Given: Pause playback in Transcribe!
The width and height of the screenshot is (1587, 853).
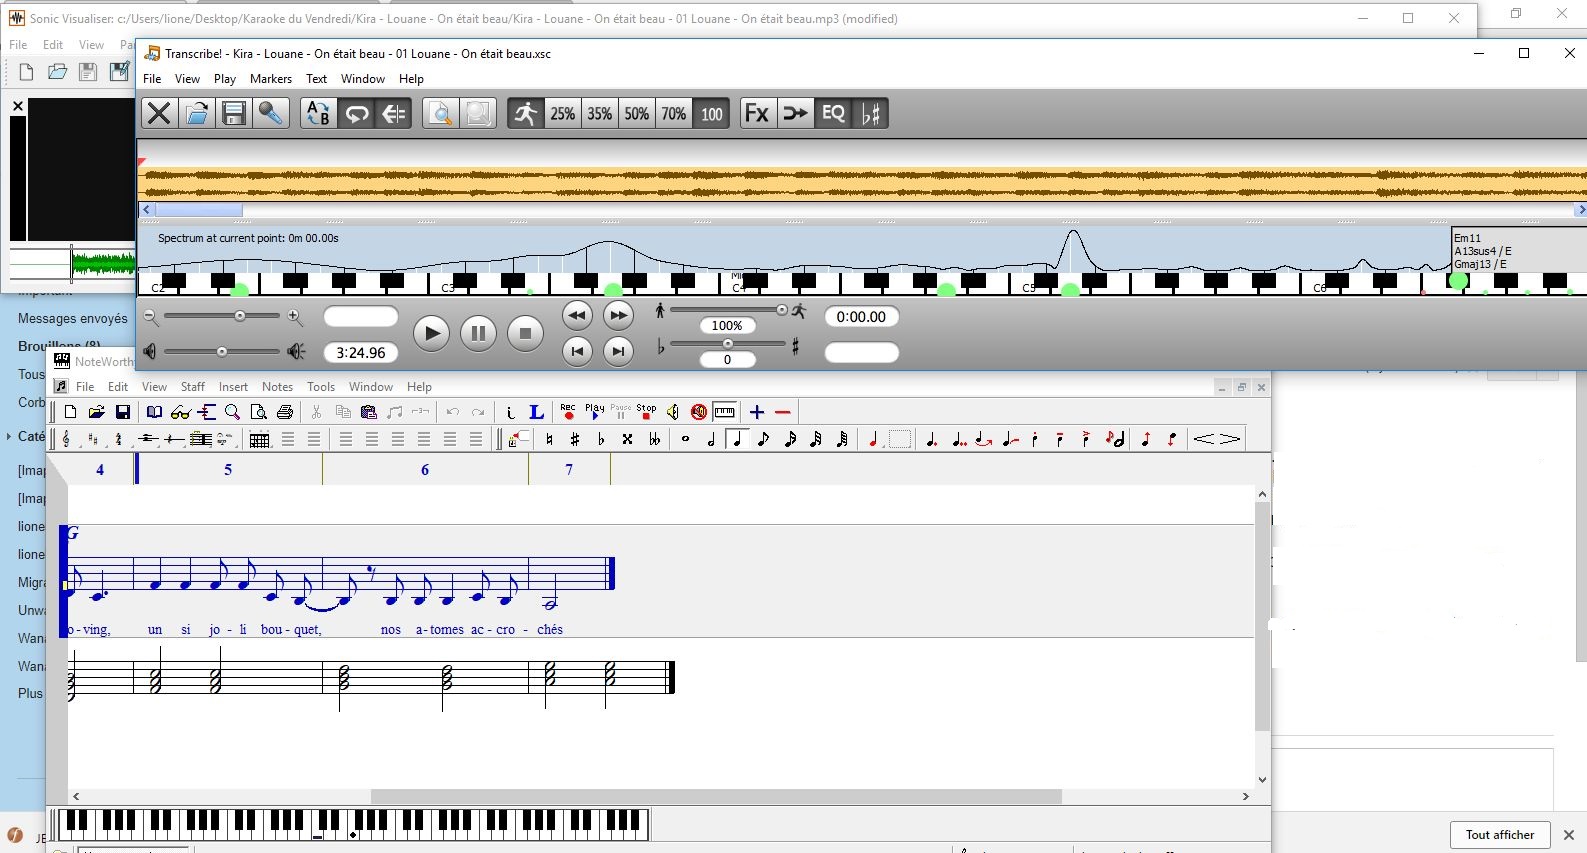Looking at the screenshot, I should 478,333.
